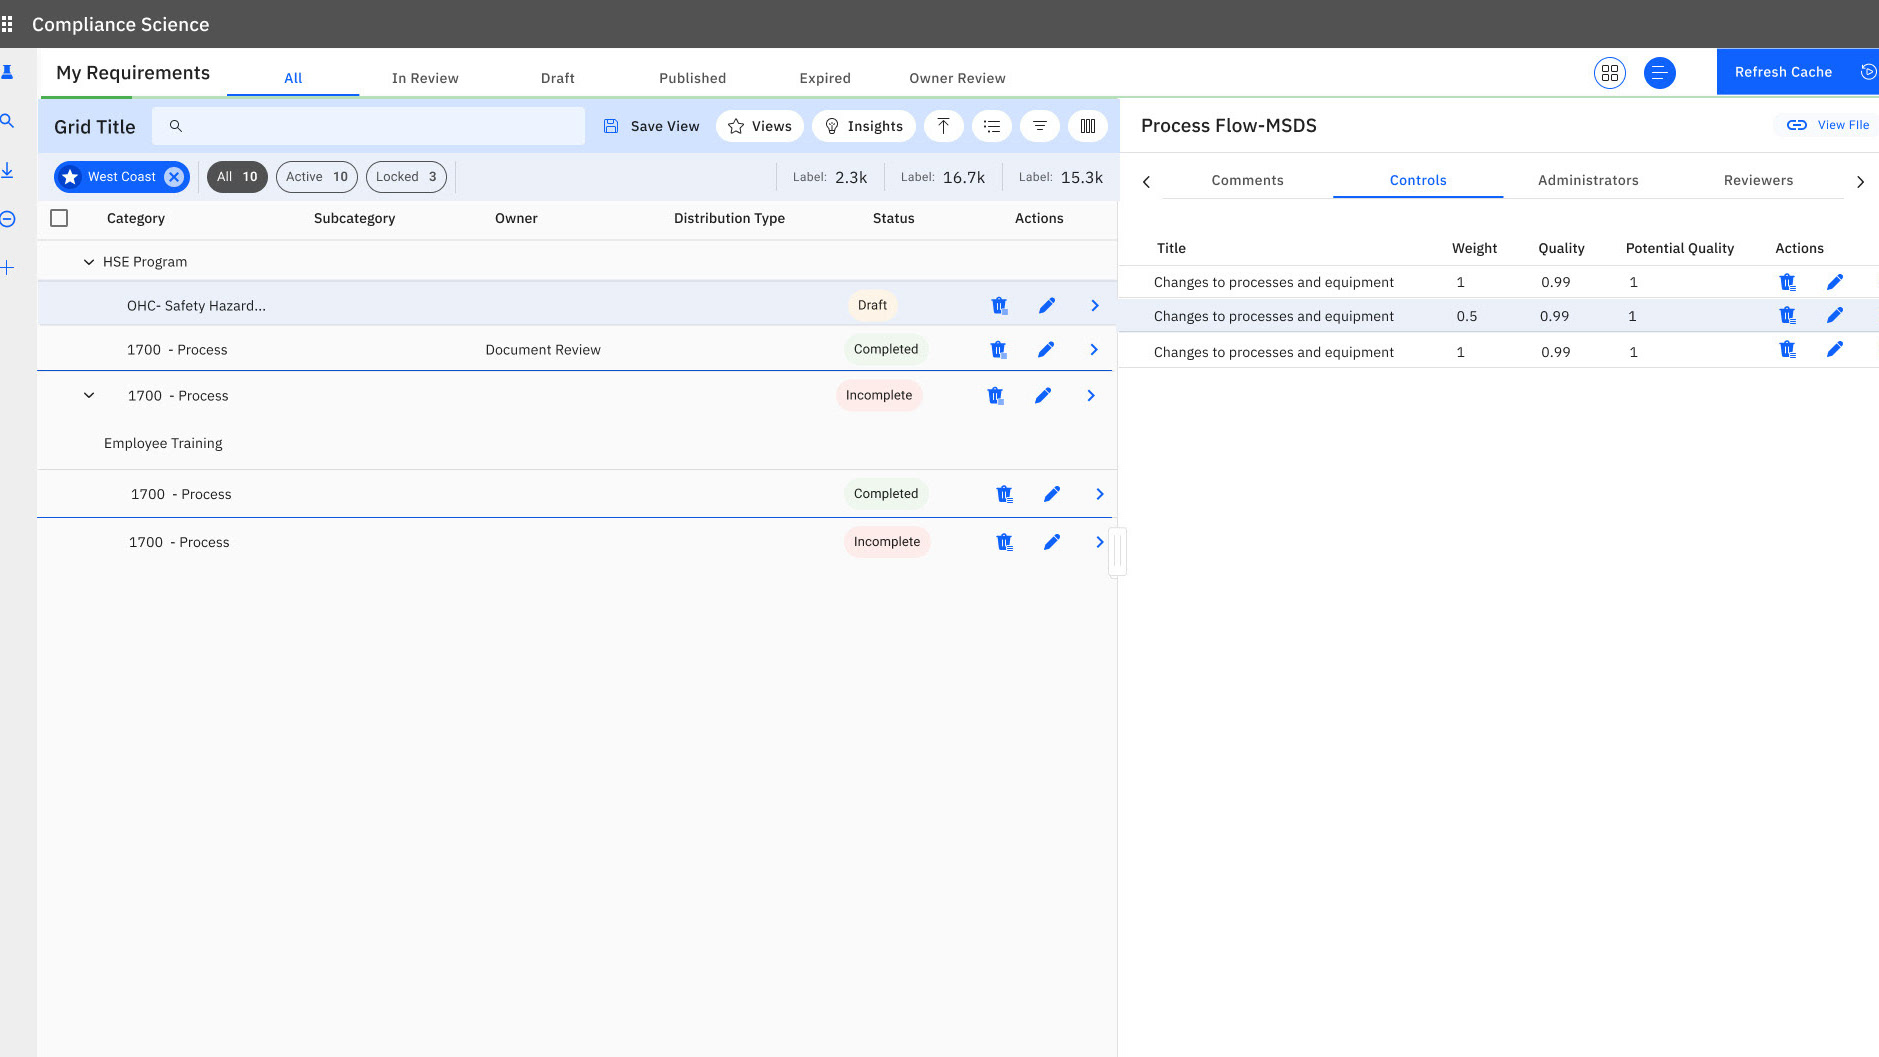The image size is (1879, 1057).
Task: Remove the West Coast filter chip
Action: point(174,177)
